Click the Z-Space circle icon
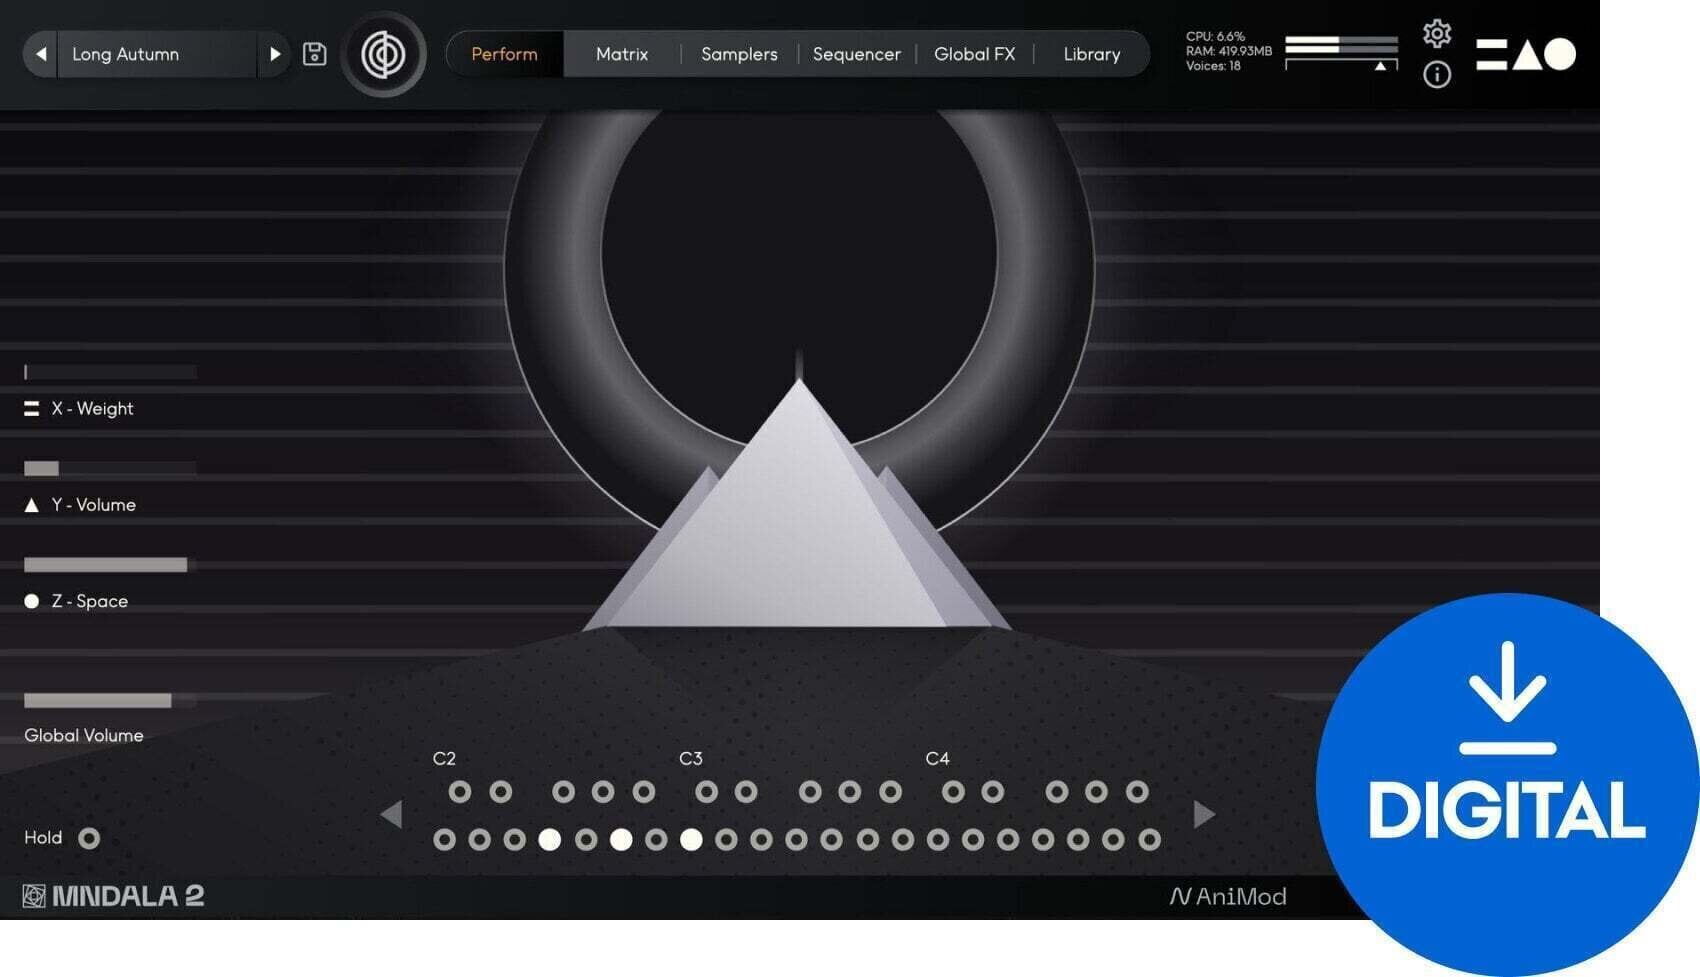 pyautogui.click(x=32, y=601)
